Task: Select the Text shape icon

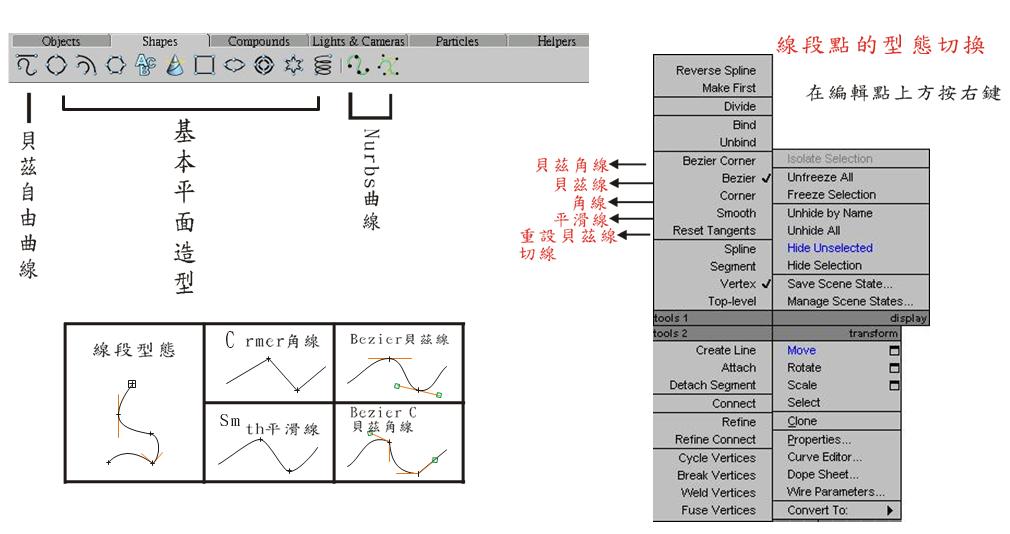Action: (146, 65)
